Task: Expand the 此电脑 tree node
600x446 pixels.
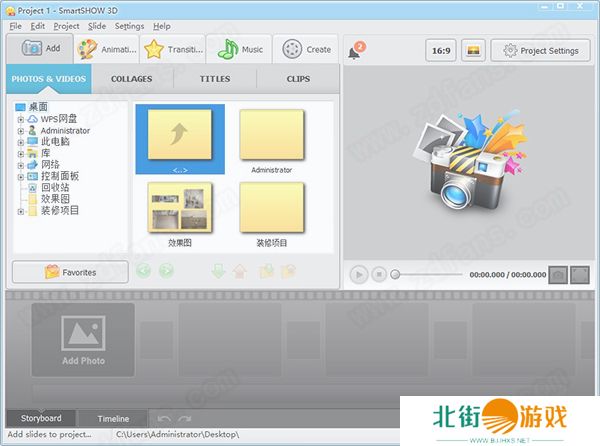Action: (x=20, y=142)
